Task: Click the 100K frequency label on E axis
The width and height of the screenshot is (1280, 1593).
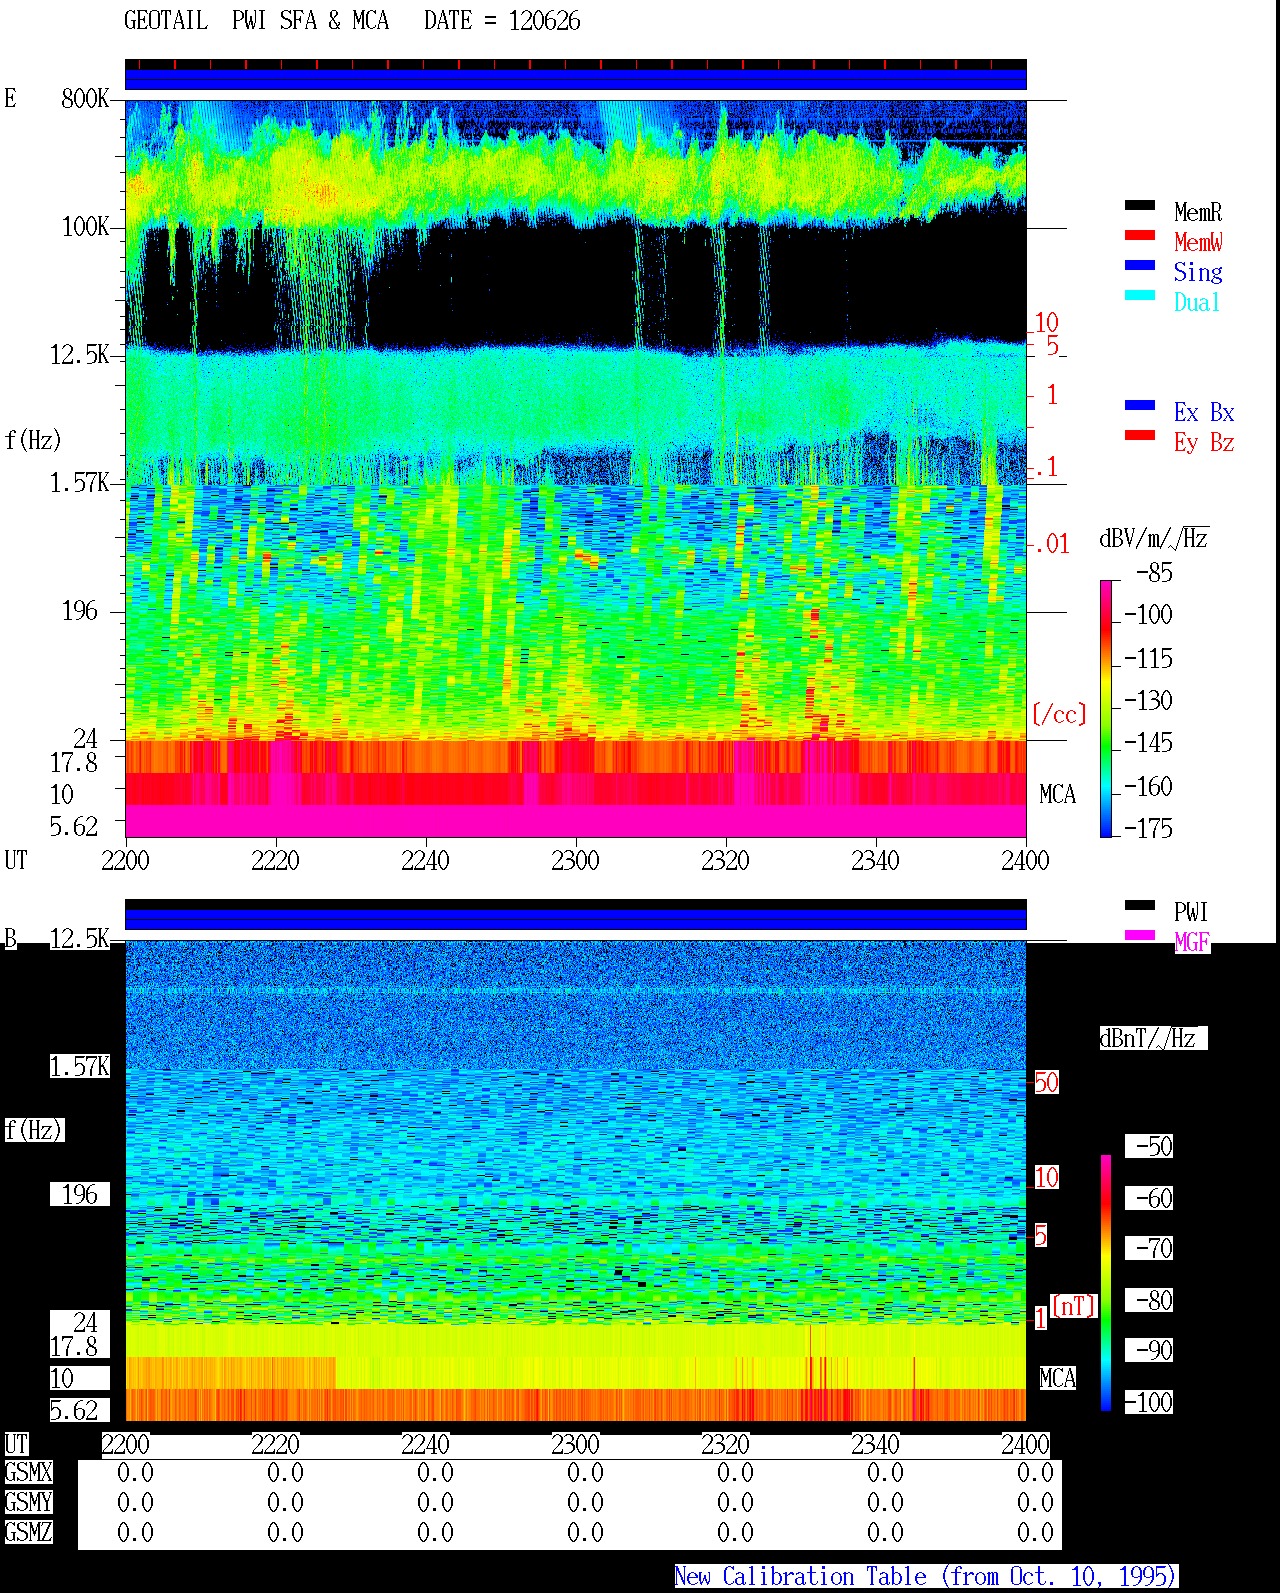Action: coord(86,226)
